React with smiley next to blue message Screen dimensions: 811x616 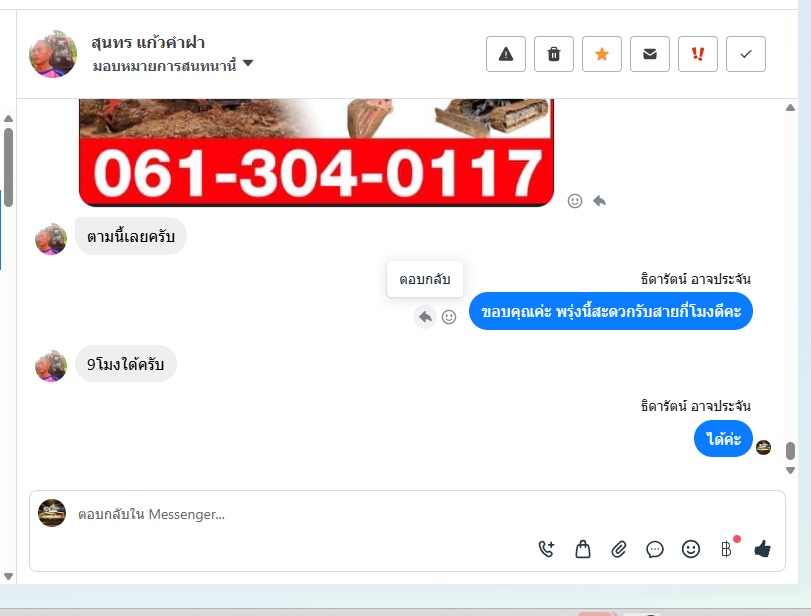[449, 317]
